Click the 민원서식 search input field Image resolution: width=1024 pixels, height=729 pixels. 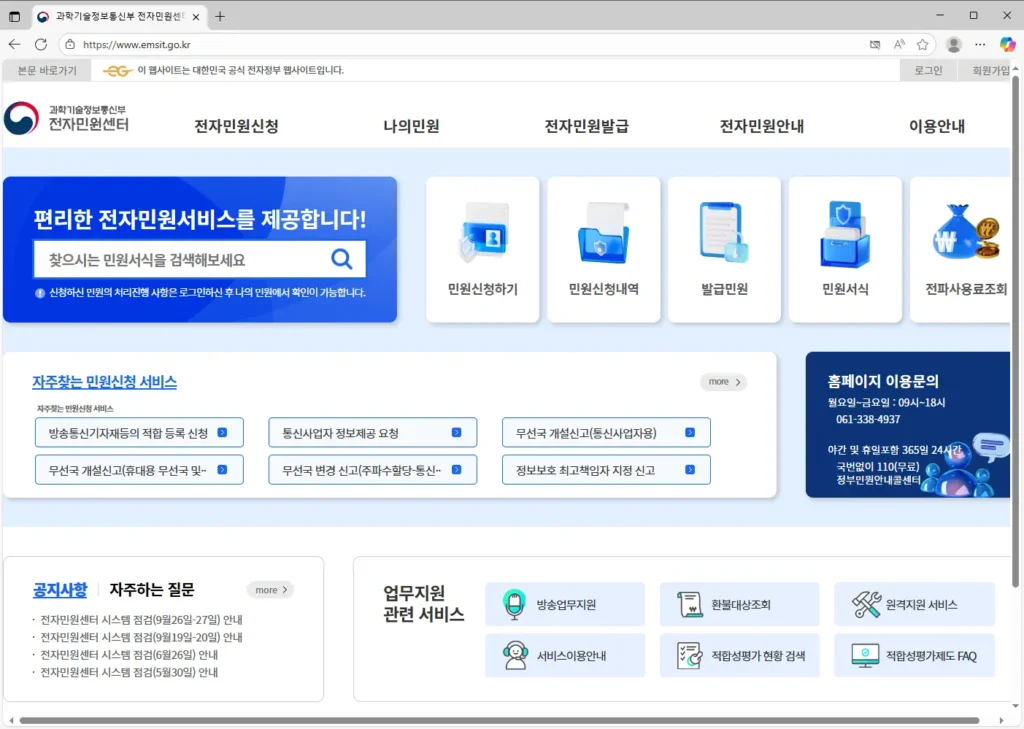coord(180,259)
